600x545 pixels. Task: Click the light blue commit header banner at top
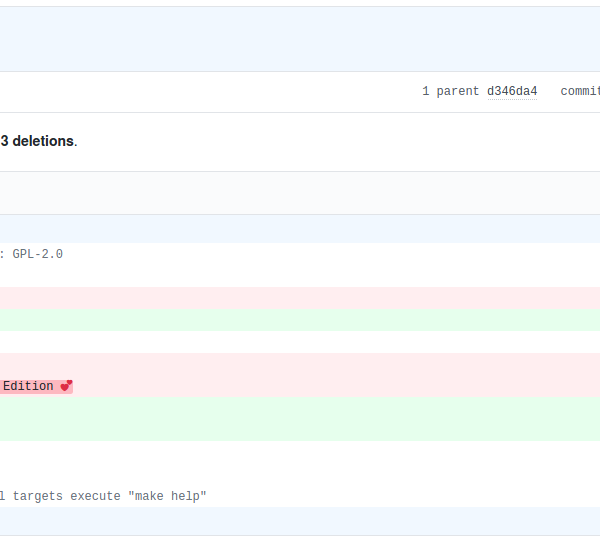pyautogui.click(x=300, y=39)
